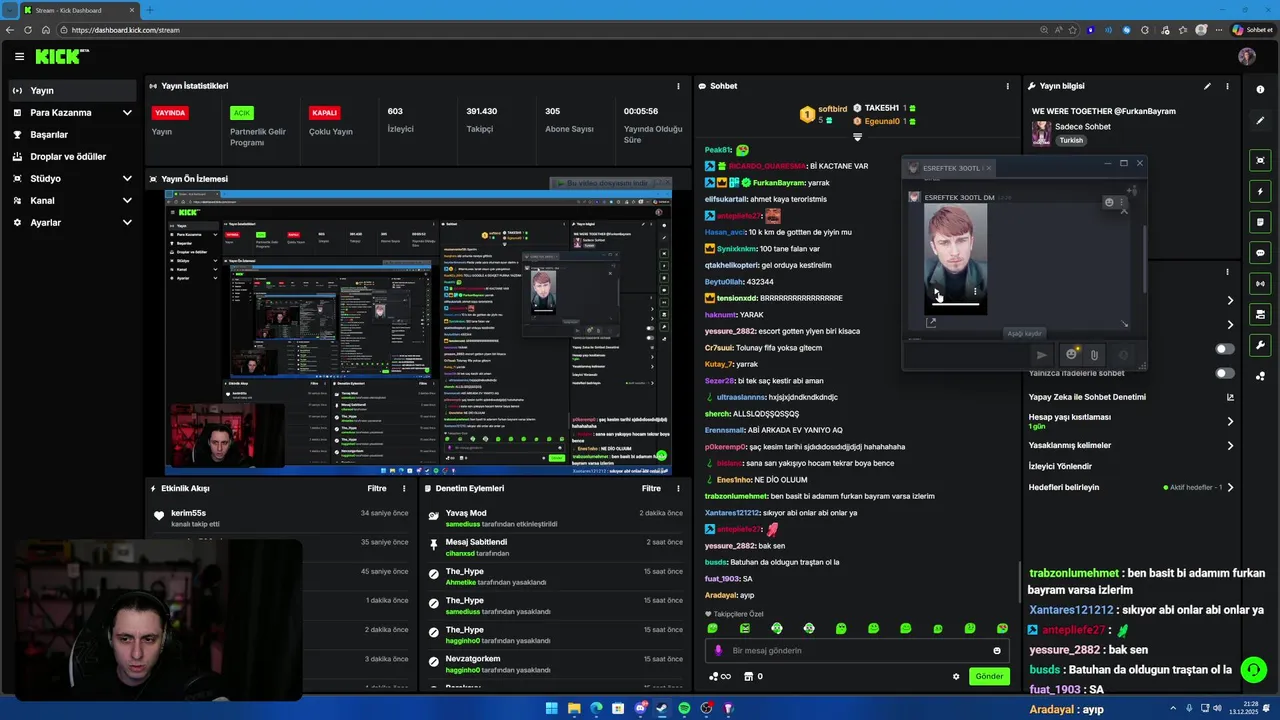
Task: Open File Explorer from the taskbar
Action: click(574, 708)
